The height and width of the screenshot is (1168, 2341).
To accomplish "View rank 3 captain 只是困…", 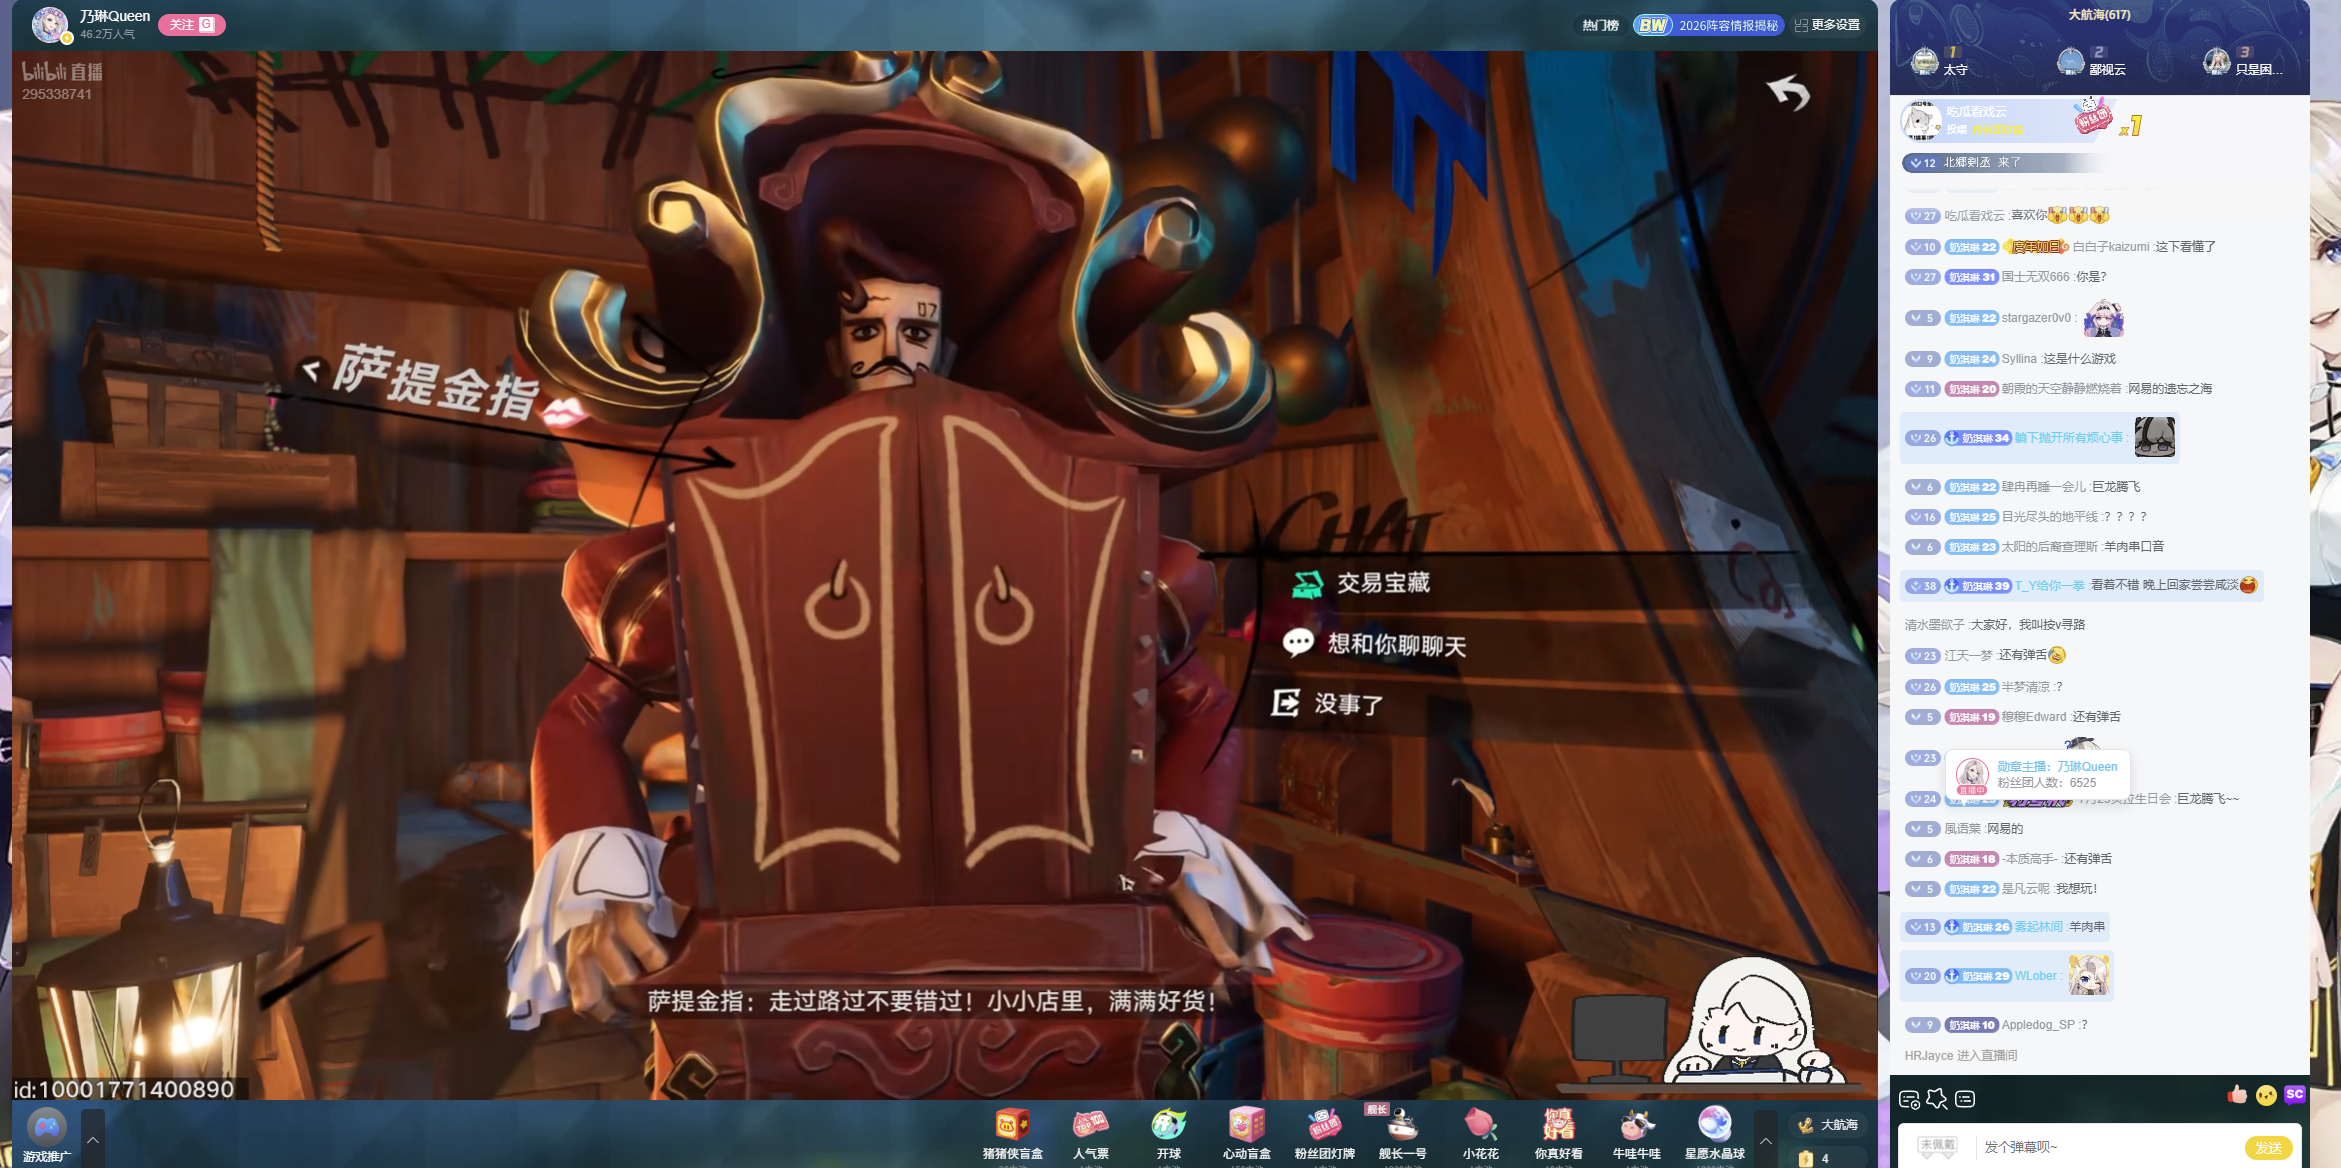I will coord(2243,62).
